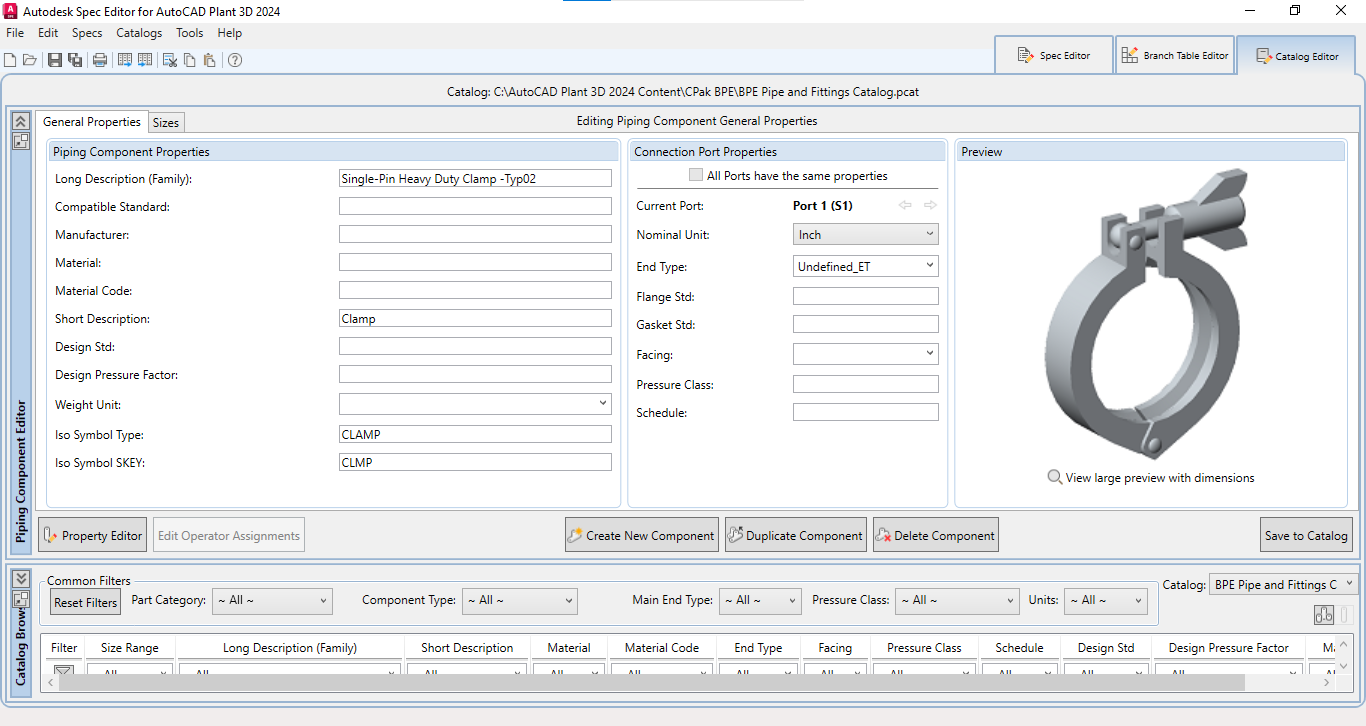Go to the next port arrow
1366x726 pixels.
pyautogui.click(x=931, y=205)
